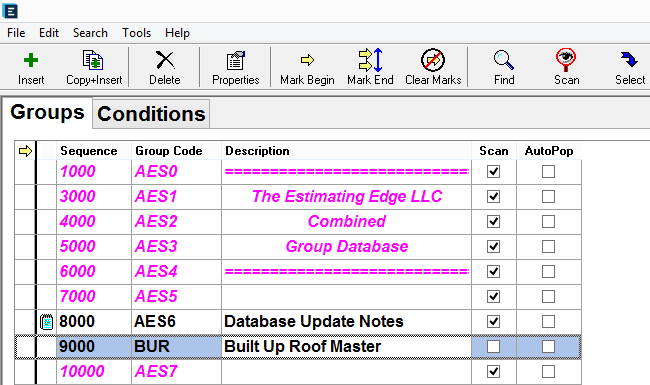The width and height of the screenshot is (650, 385).
Task: Click the notes icon on row 8000
Action: click(46, 322)
